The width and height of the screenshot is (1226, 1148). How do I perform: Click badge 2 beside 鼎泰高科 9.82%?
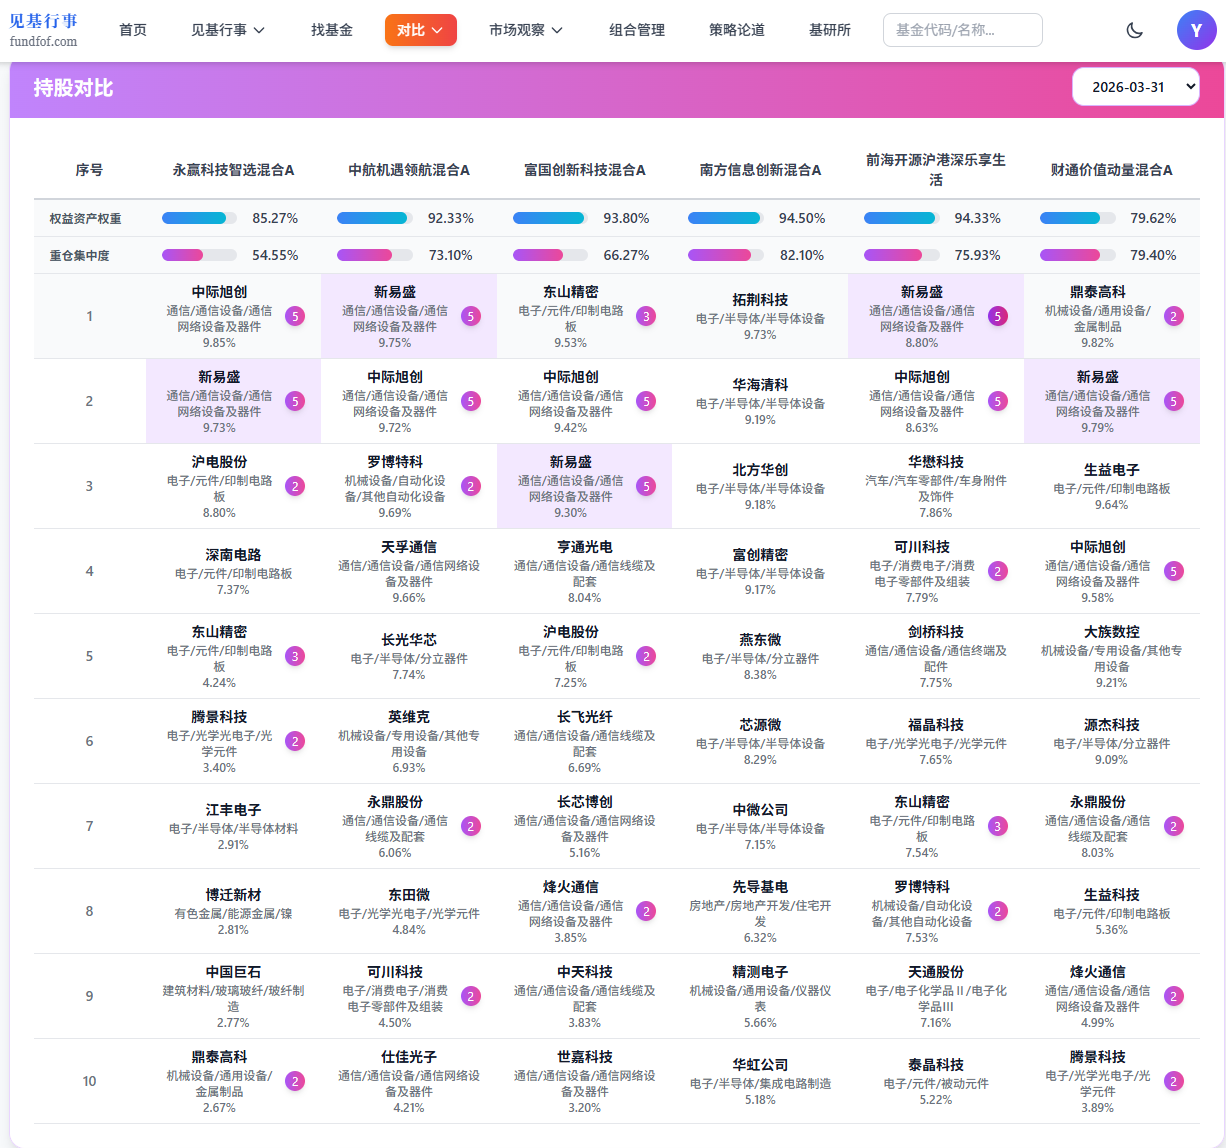[1174, 316]
